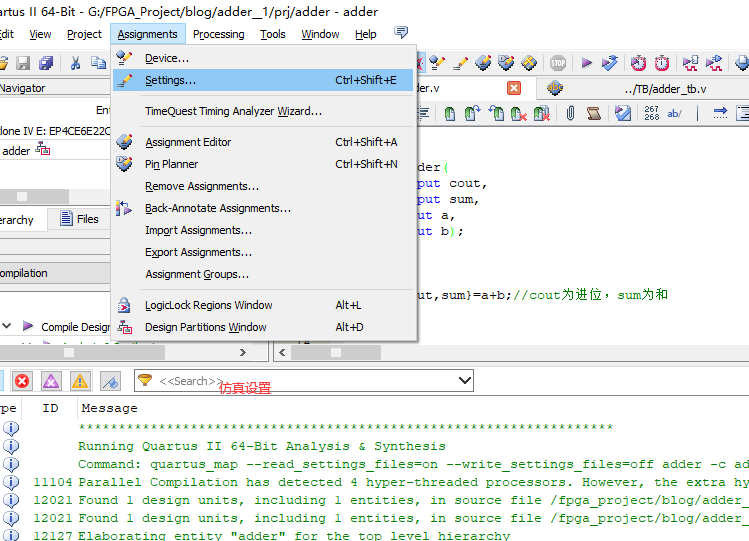Choose Export Assignments... entry
Viewport: 749px width, 541px height.
point(263,252)
